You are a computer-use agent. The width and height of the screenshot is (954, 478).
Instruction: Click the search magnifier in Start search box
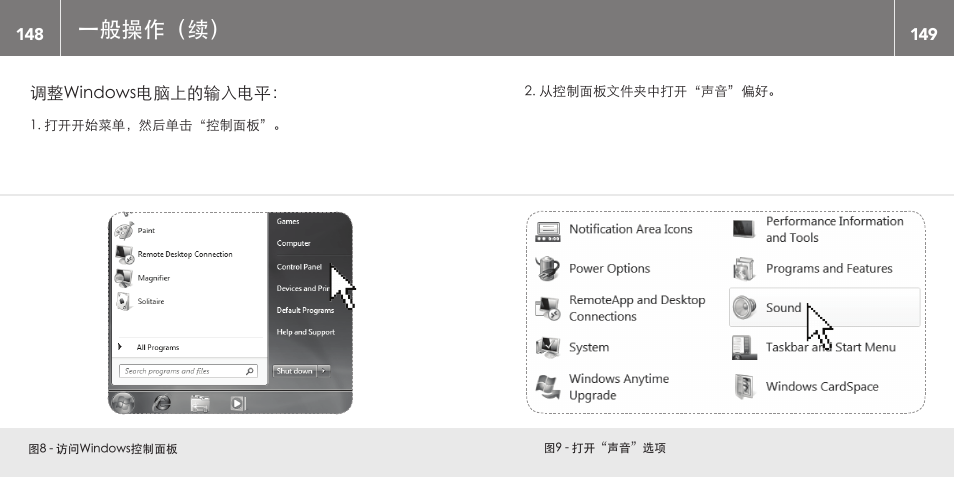tap(249, 371)
